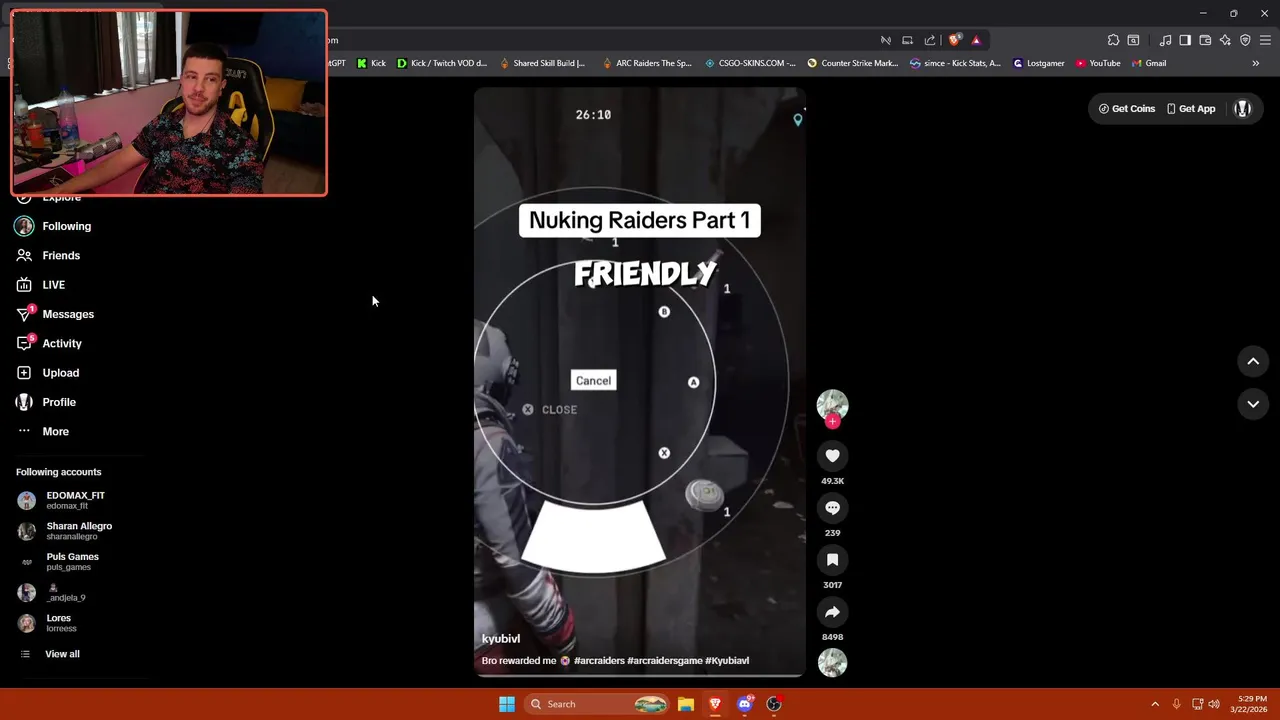Go to LIVE in the sidebar
Image resolution: width=1280 pixels, height=720 pixels.
click(53, 285)
